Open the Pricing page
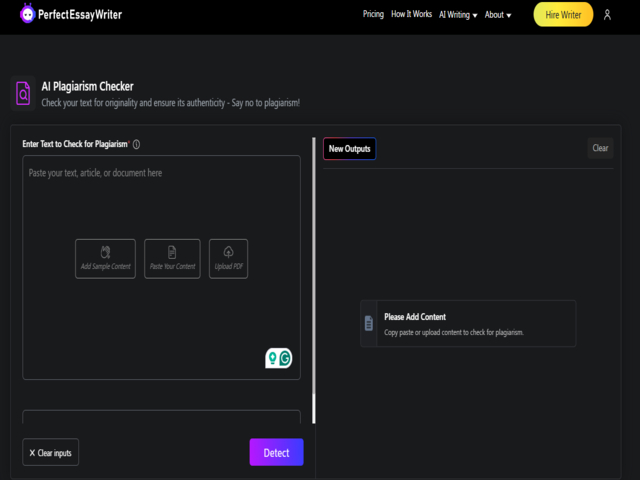Image resolution: width=640 pixels, height=480 pixels. click(373, 15)
